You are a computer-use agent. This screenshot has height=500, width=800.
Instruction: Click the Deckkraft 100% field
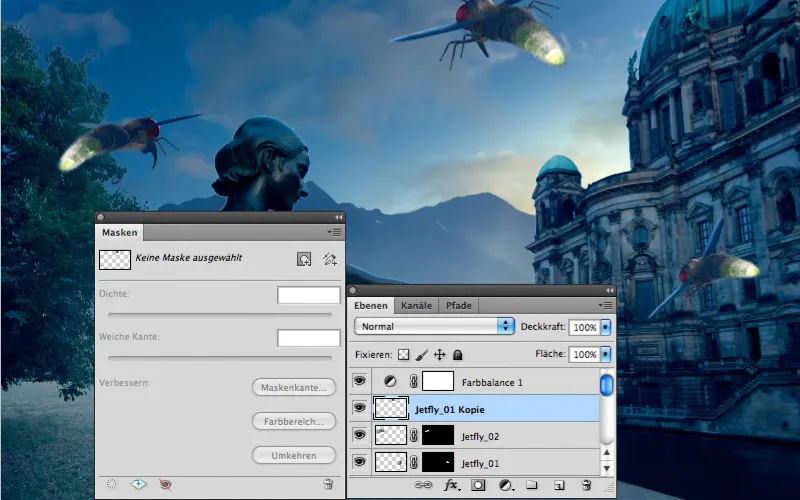[x=585, y=327]
